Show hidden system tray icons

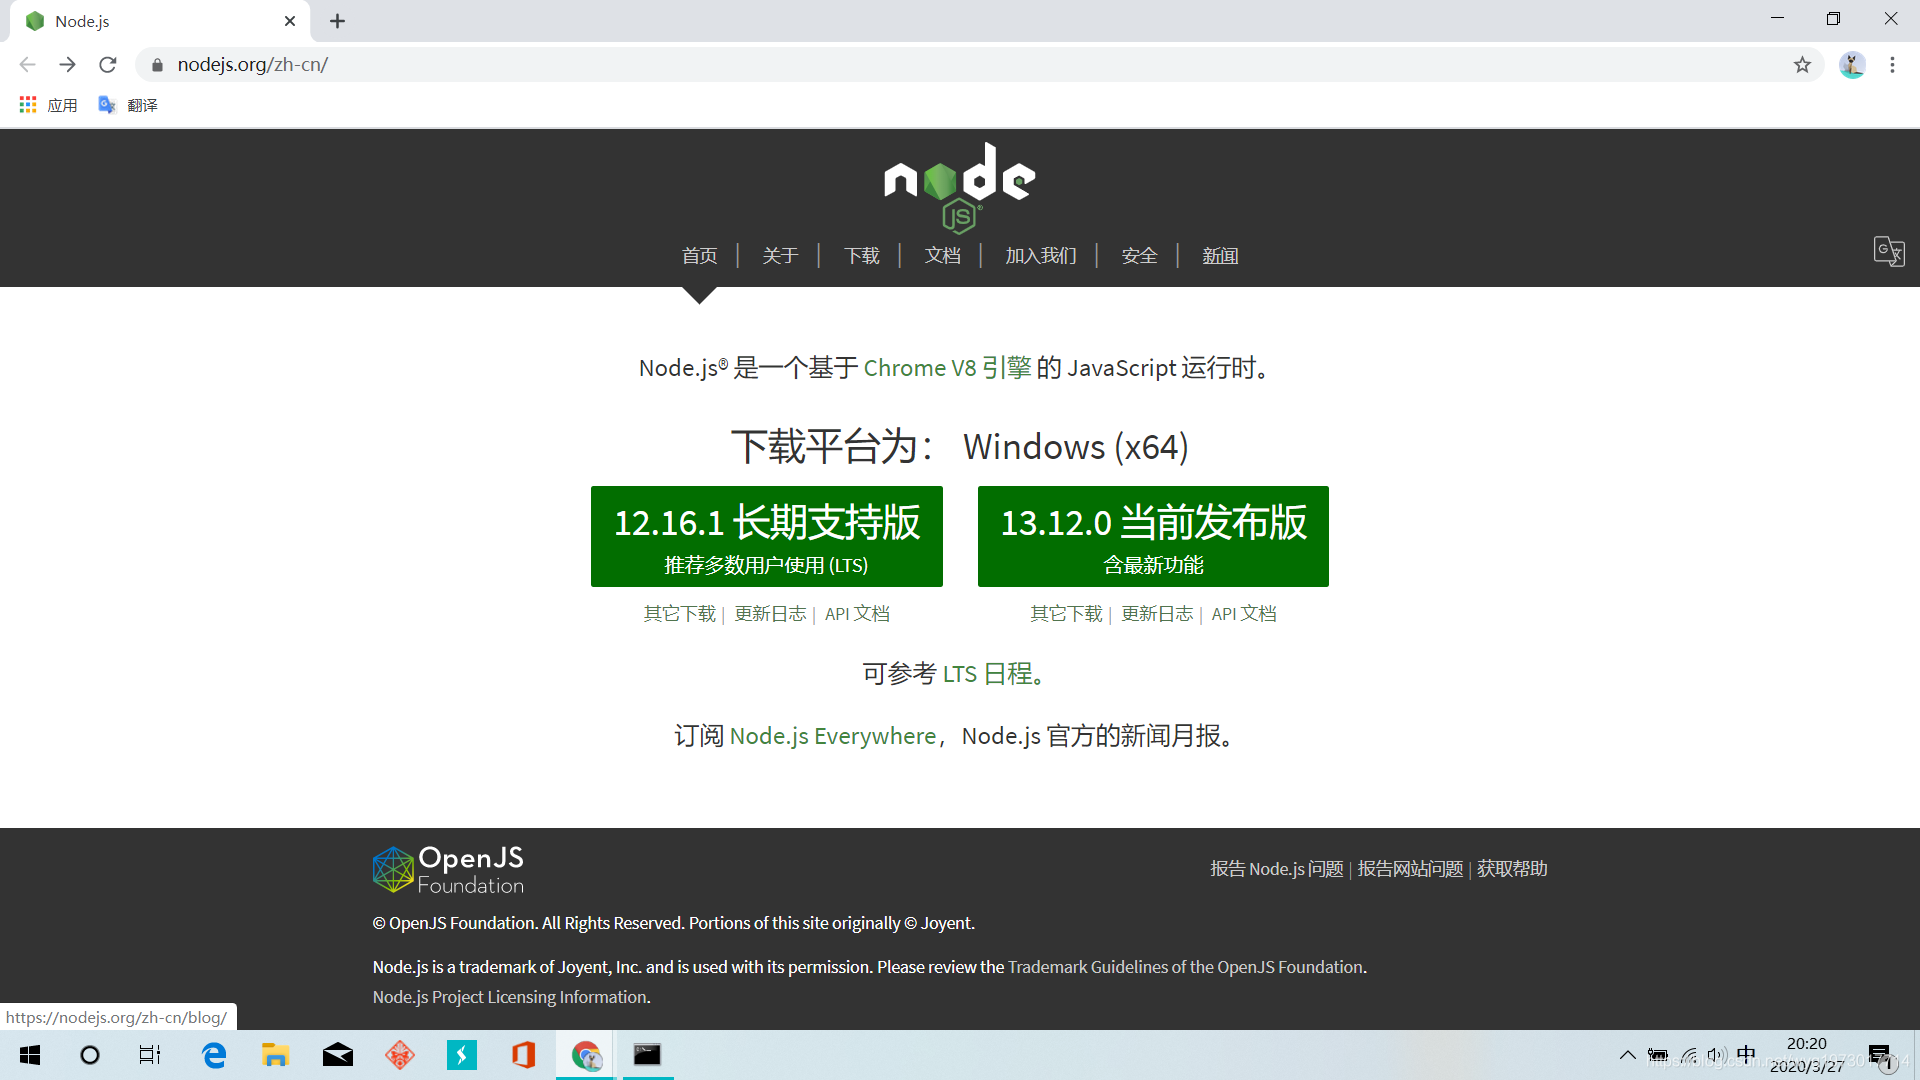(1628, 1055)
